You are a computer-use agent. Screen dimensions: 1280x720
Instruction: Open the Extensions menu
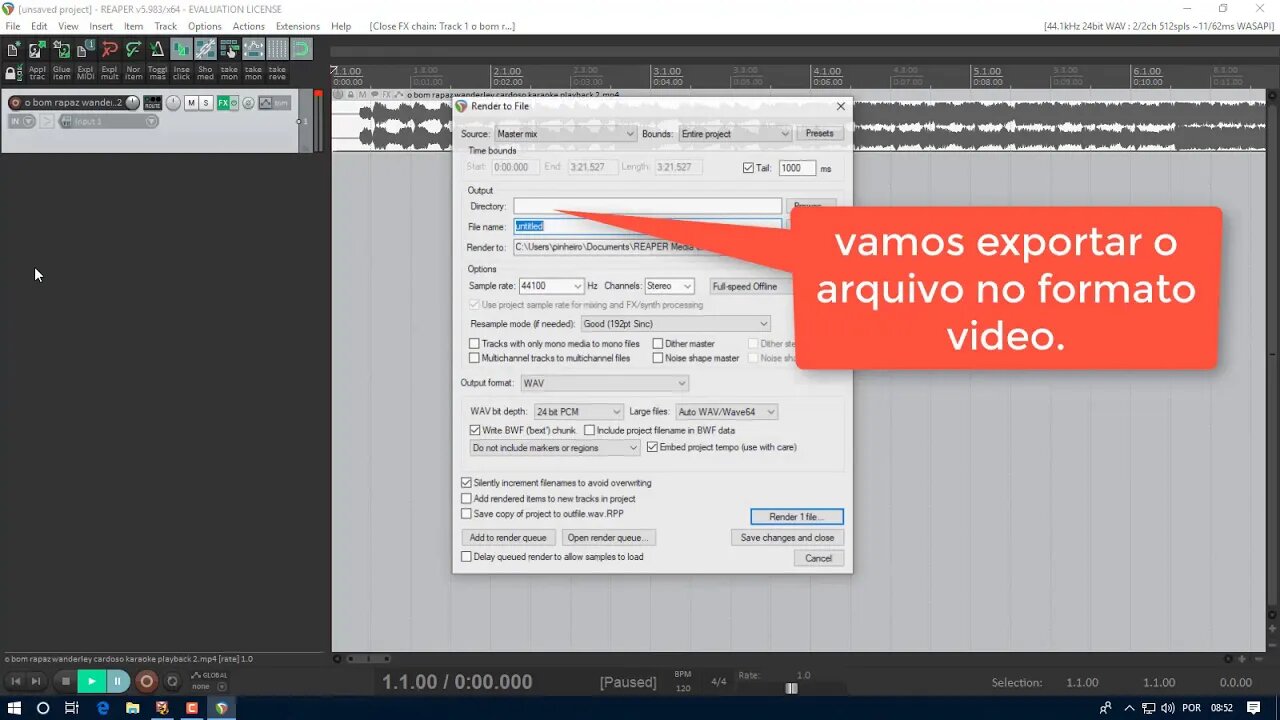pos(298,26)
